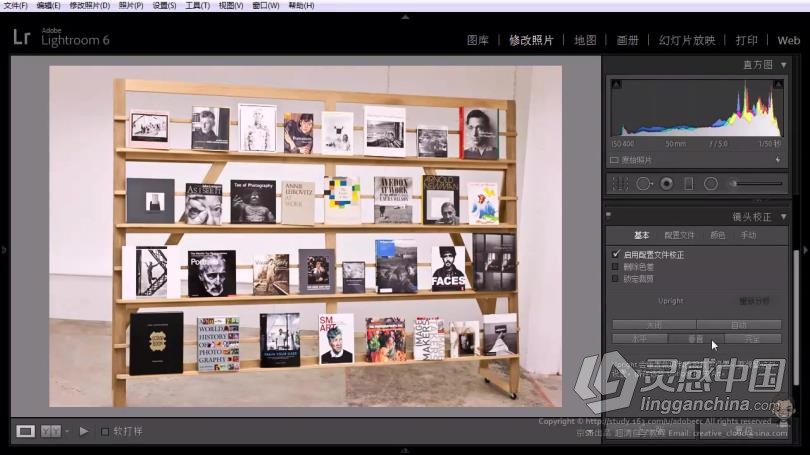Open the 文件(F) menu
810x455 pixels.
pos(15,6)
